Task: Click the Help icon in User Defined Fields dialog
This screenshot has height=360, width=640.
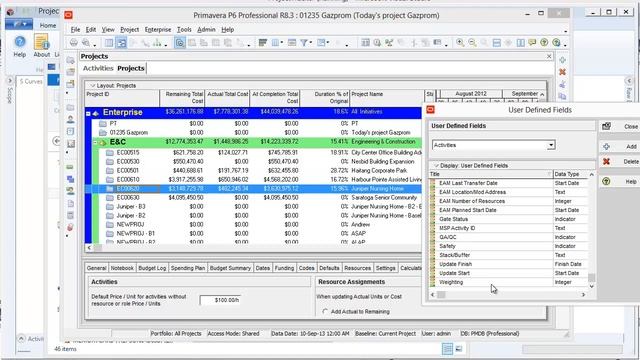Action: (607, 181)
